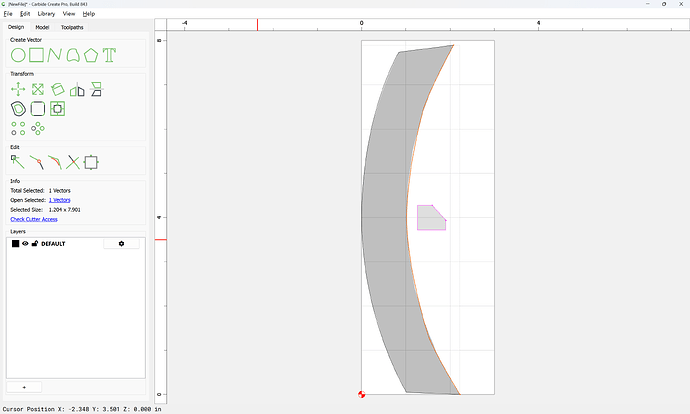Open the Offset Vectors tool
The image size is (690, 414).
[x=18, y=109]
